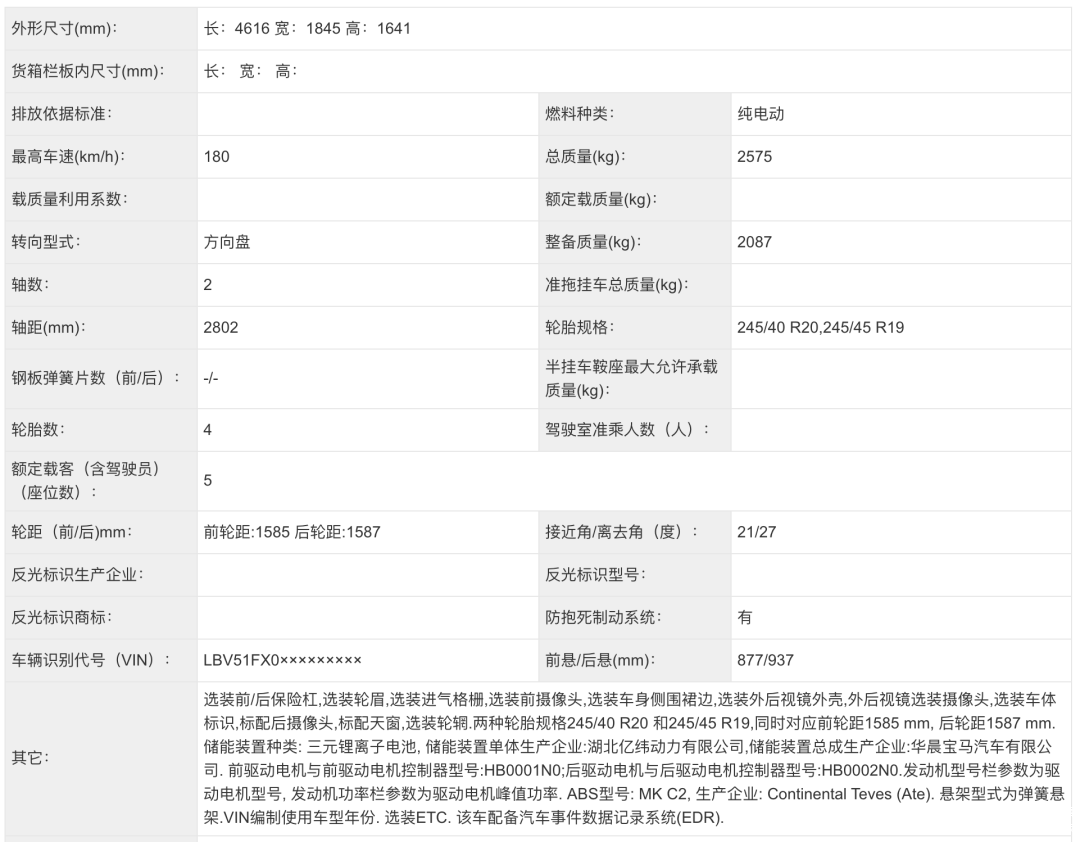Image resolution: width=1080 pixels, height=842 pixels.
Task: Click the 整备质量 value 2087
Action: [x=754, y=242]
